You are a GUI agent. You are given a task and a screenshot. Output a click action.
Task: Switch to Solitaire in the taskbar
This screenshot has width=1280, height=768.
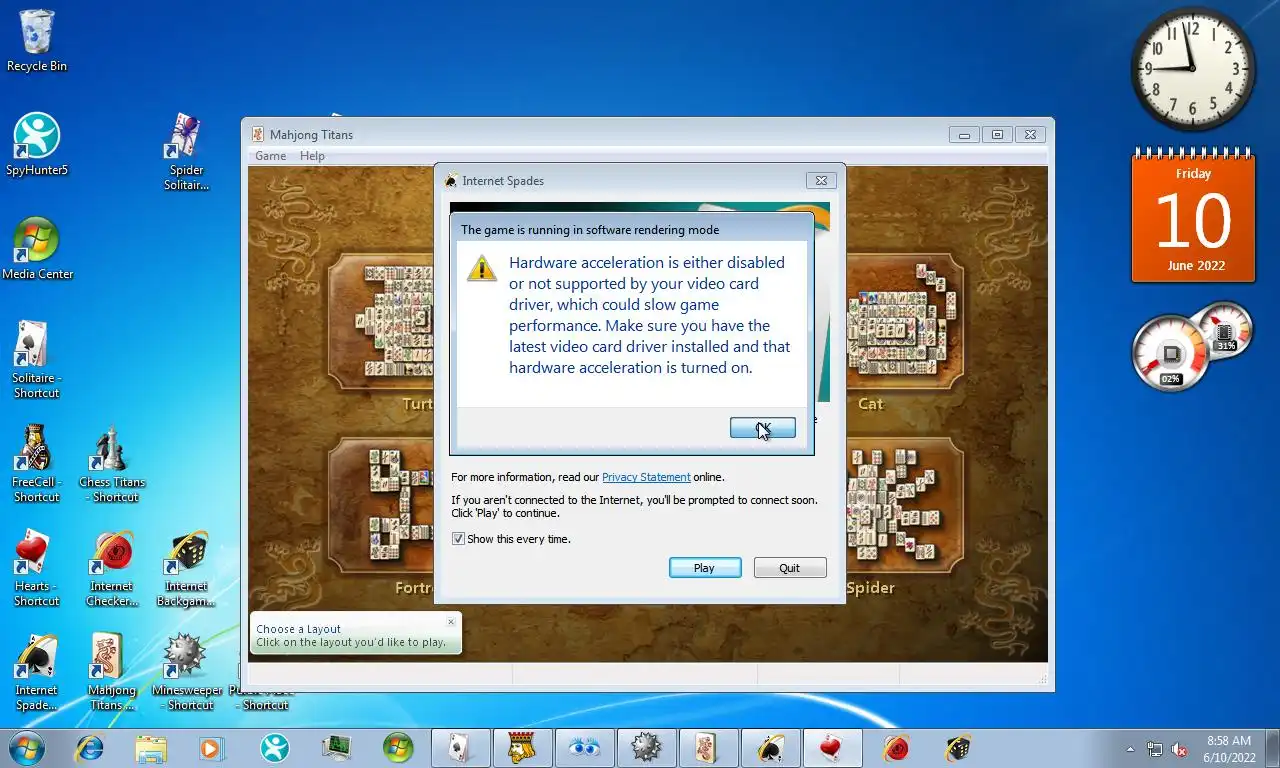coord(460,748)
